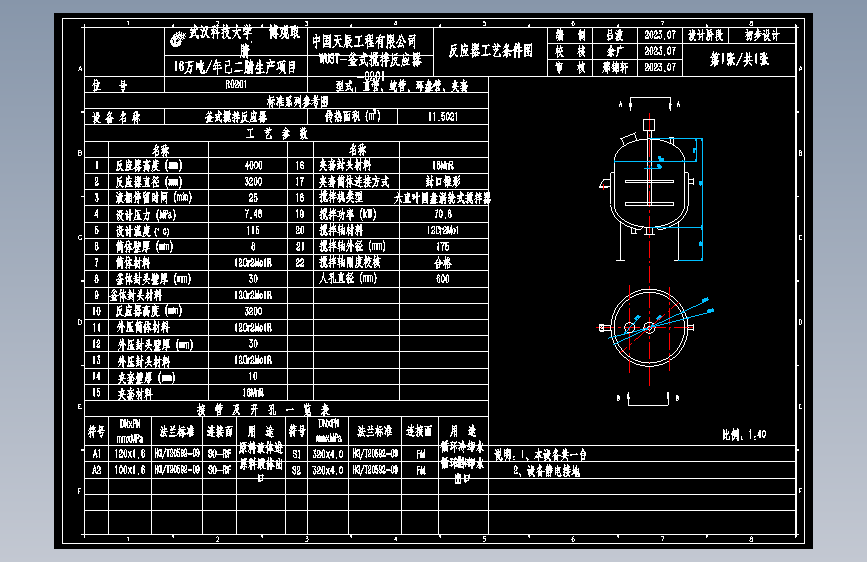Select the sheet count 第1张/共1张
Image resolution: width=867 pixels, height=562 pixels.
[739, 59]
